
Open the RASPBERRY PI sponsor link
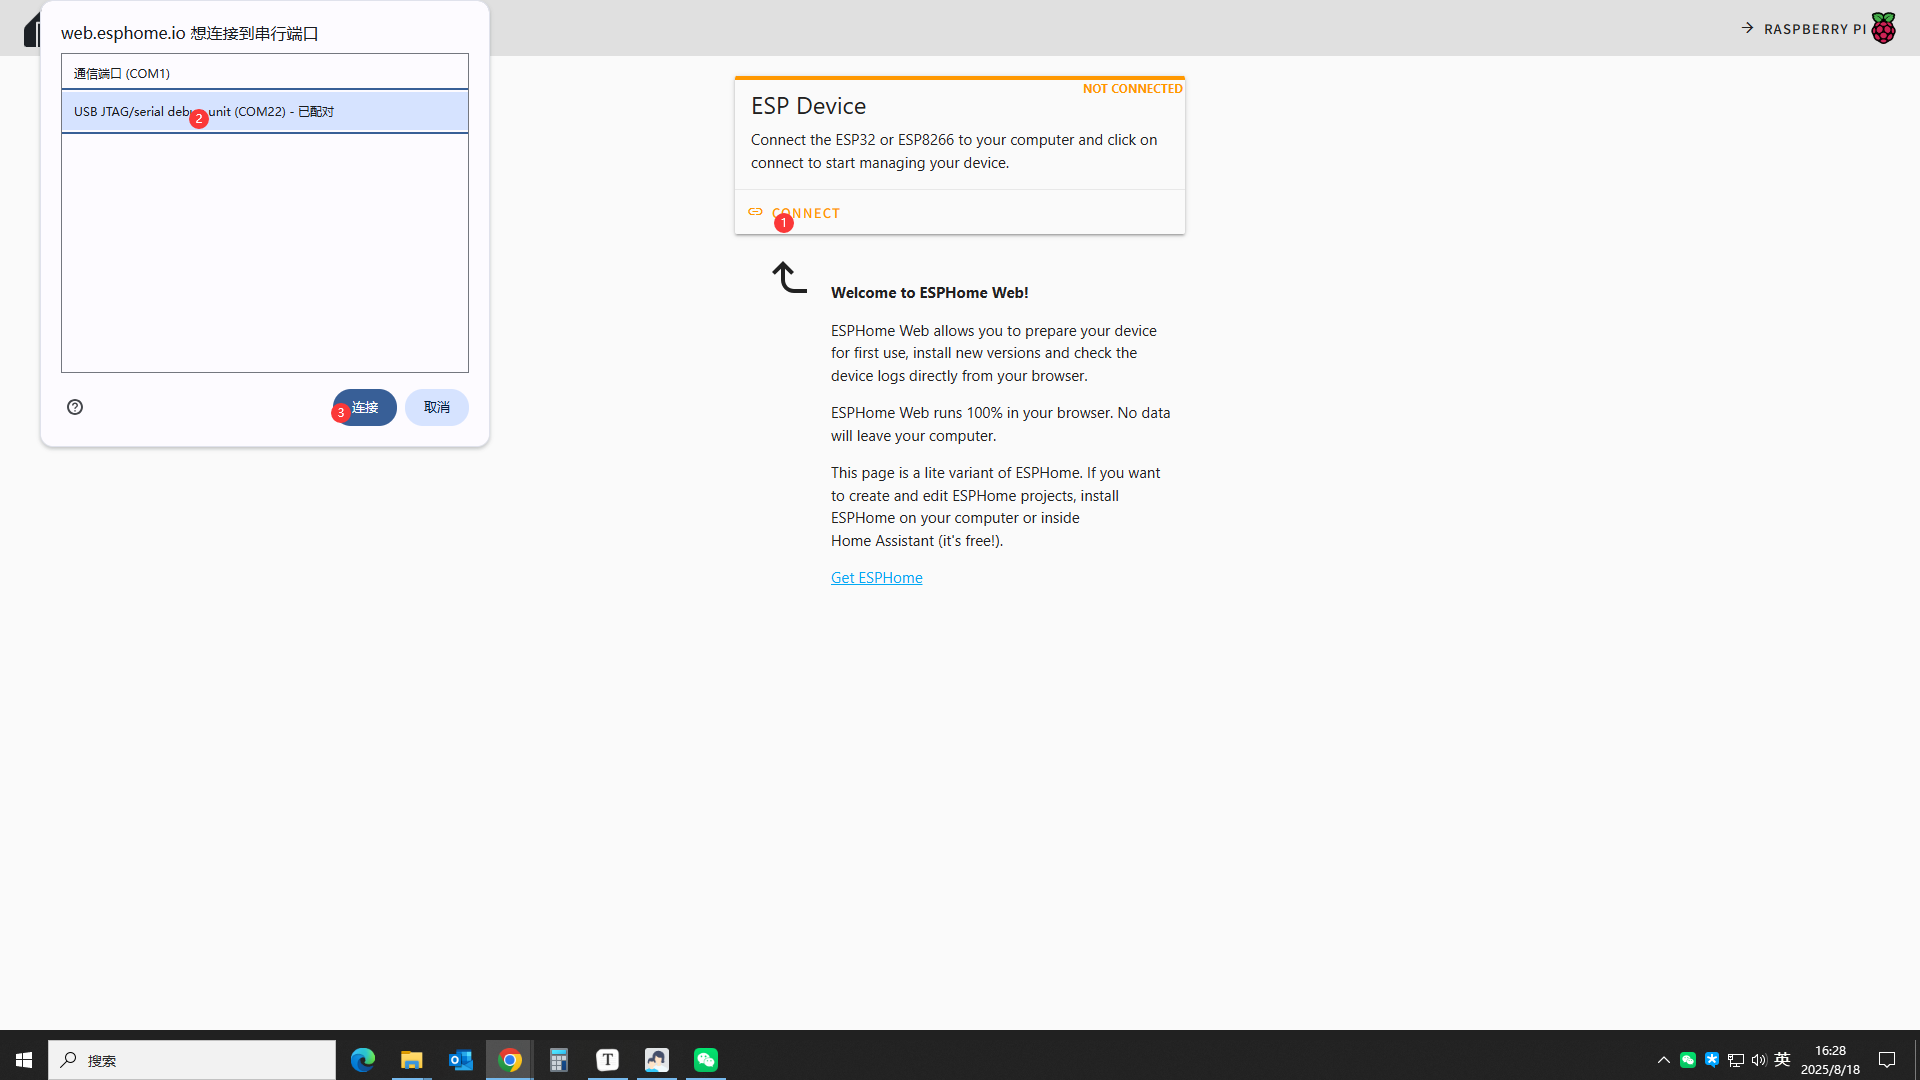1813,29
